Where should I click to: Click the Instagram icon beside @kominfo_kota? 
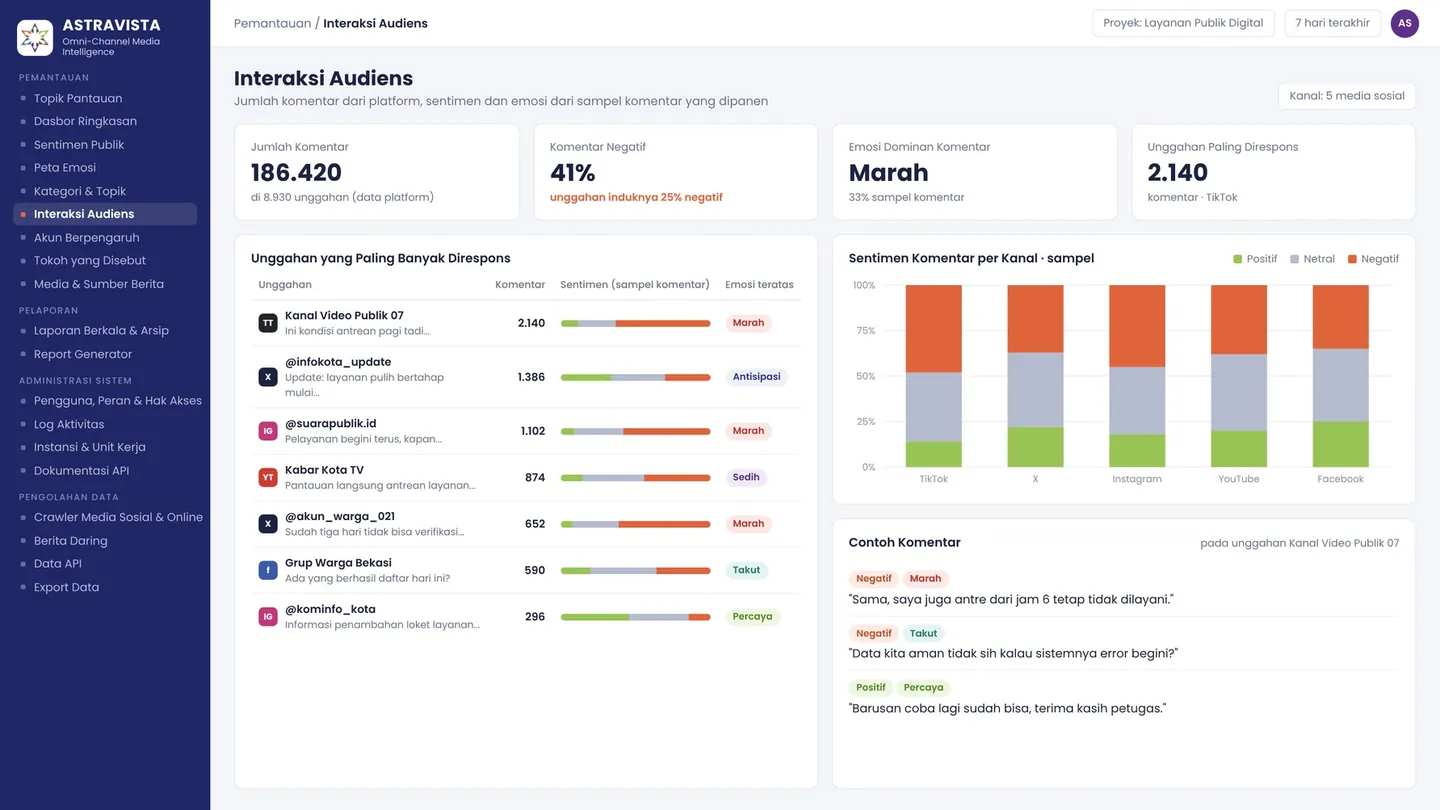pyautogui.click(x=268, y=617)
